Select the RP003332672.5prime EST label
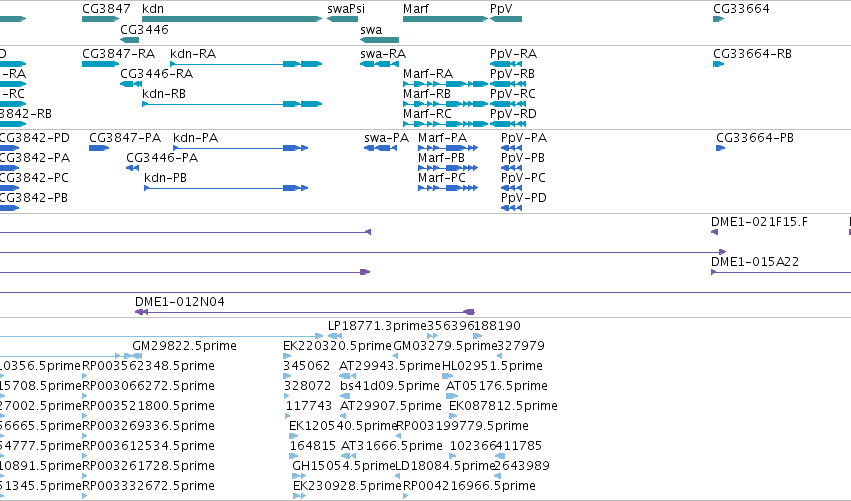Screen dimensions: 851x501 148,486
